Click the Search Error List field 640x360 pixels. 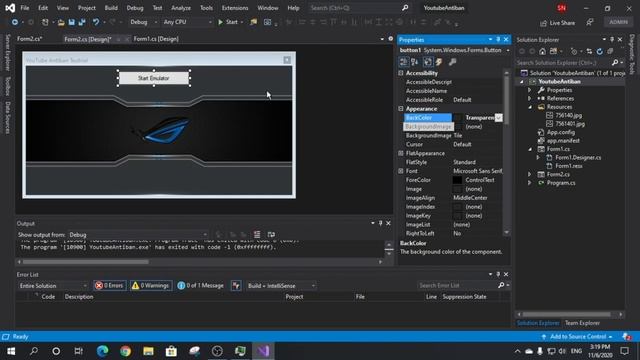457,286
